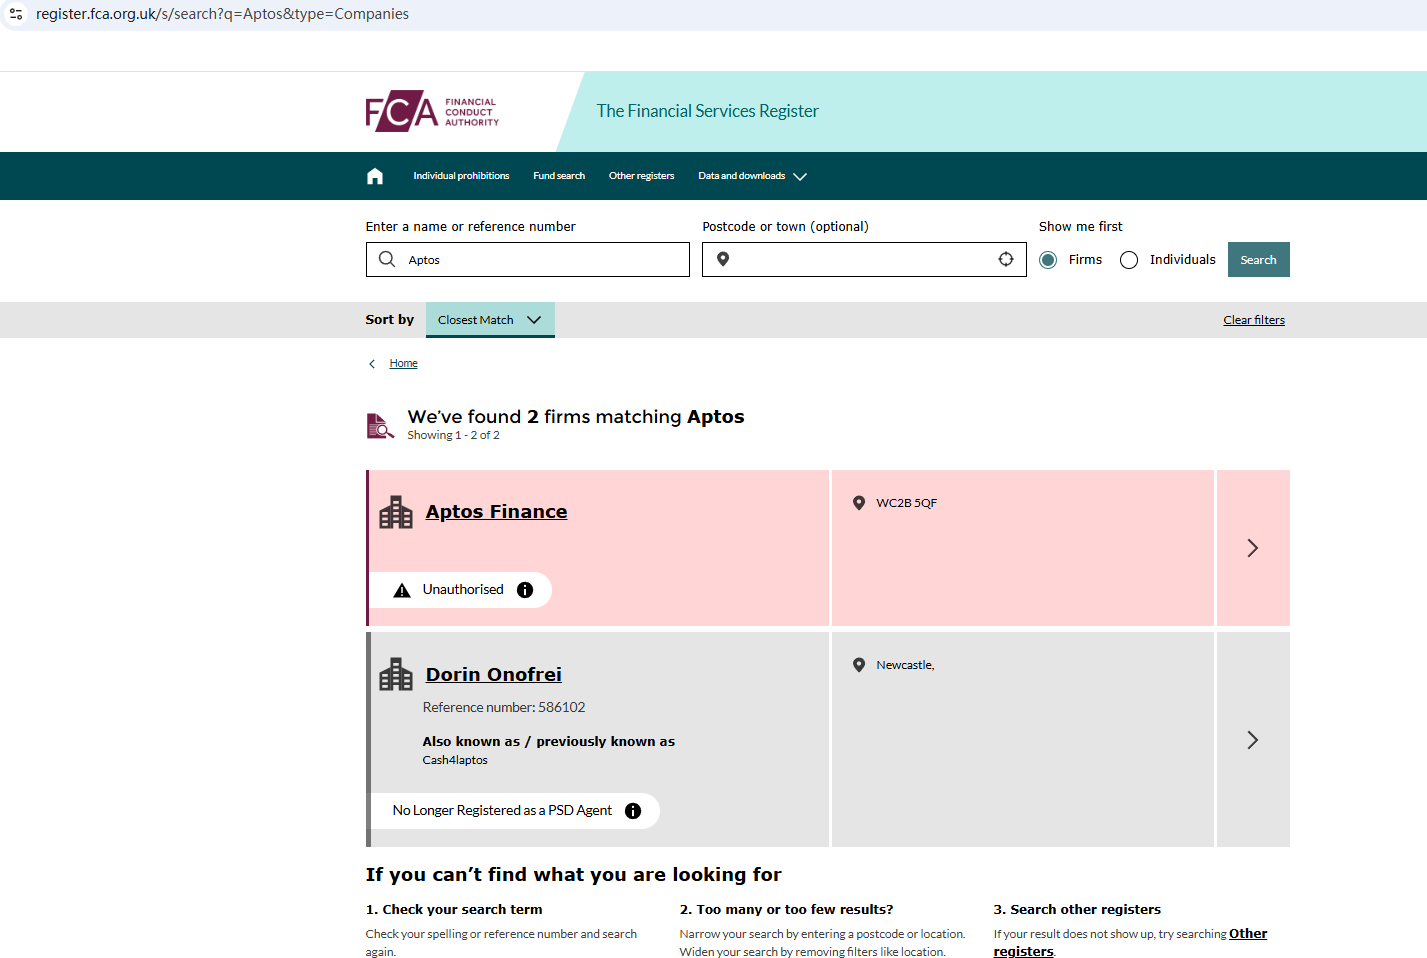
Task: Open Individual prohibitions in the navigation bar
Action: point(461,176)
